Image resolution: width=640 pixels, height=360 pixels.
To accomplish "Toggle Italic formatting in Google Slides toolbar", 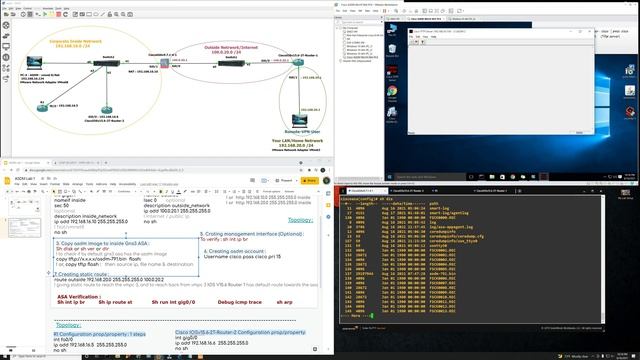I will tap(167, 191).
